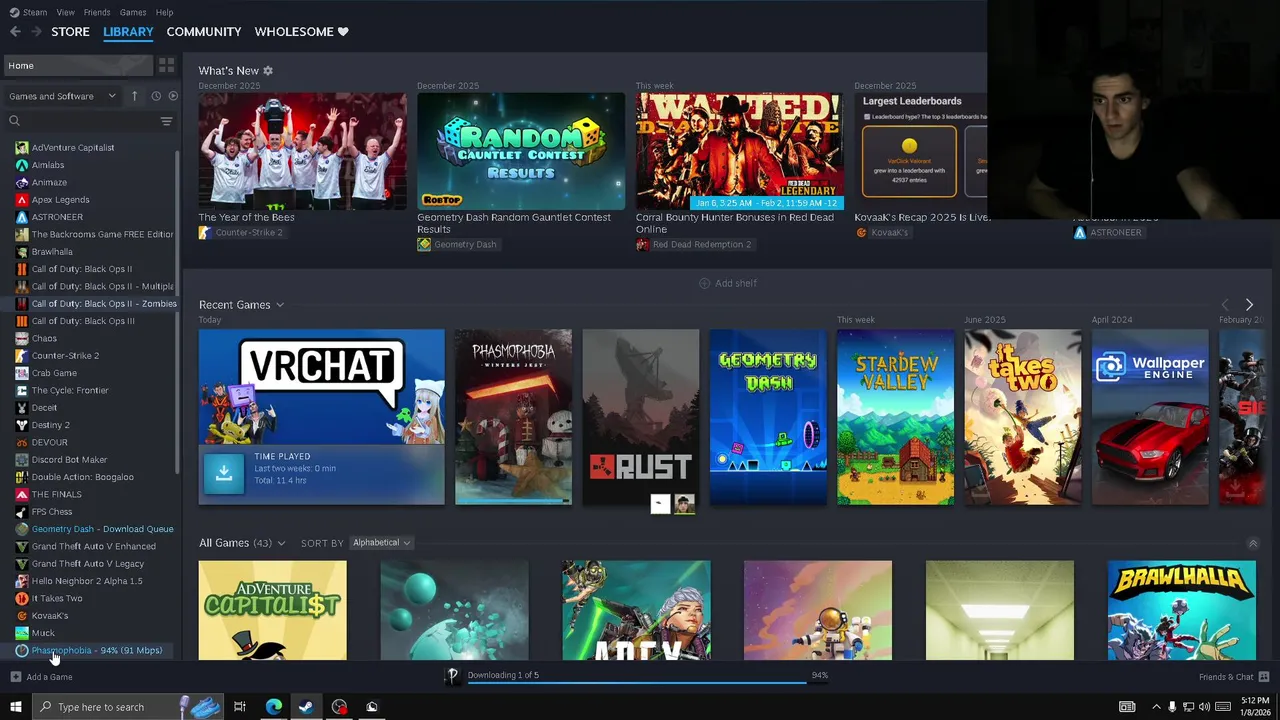This screenshot has height=720, width=1280.
Task: Select THE FINALS sidebar icon
Action: coord(22,494)
